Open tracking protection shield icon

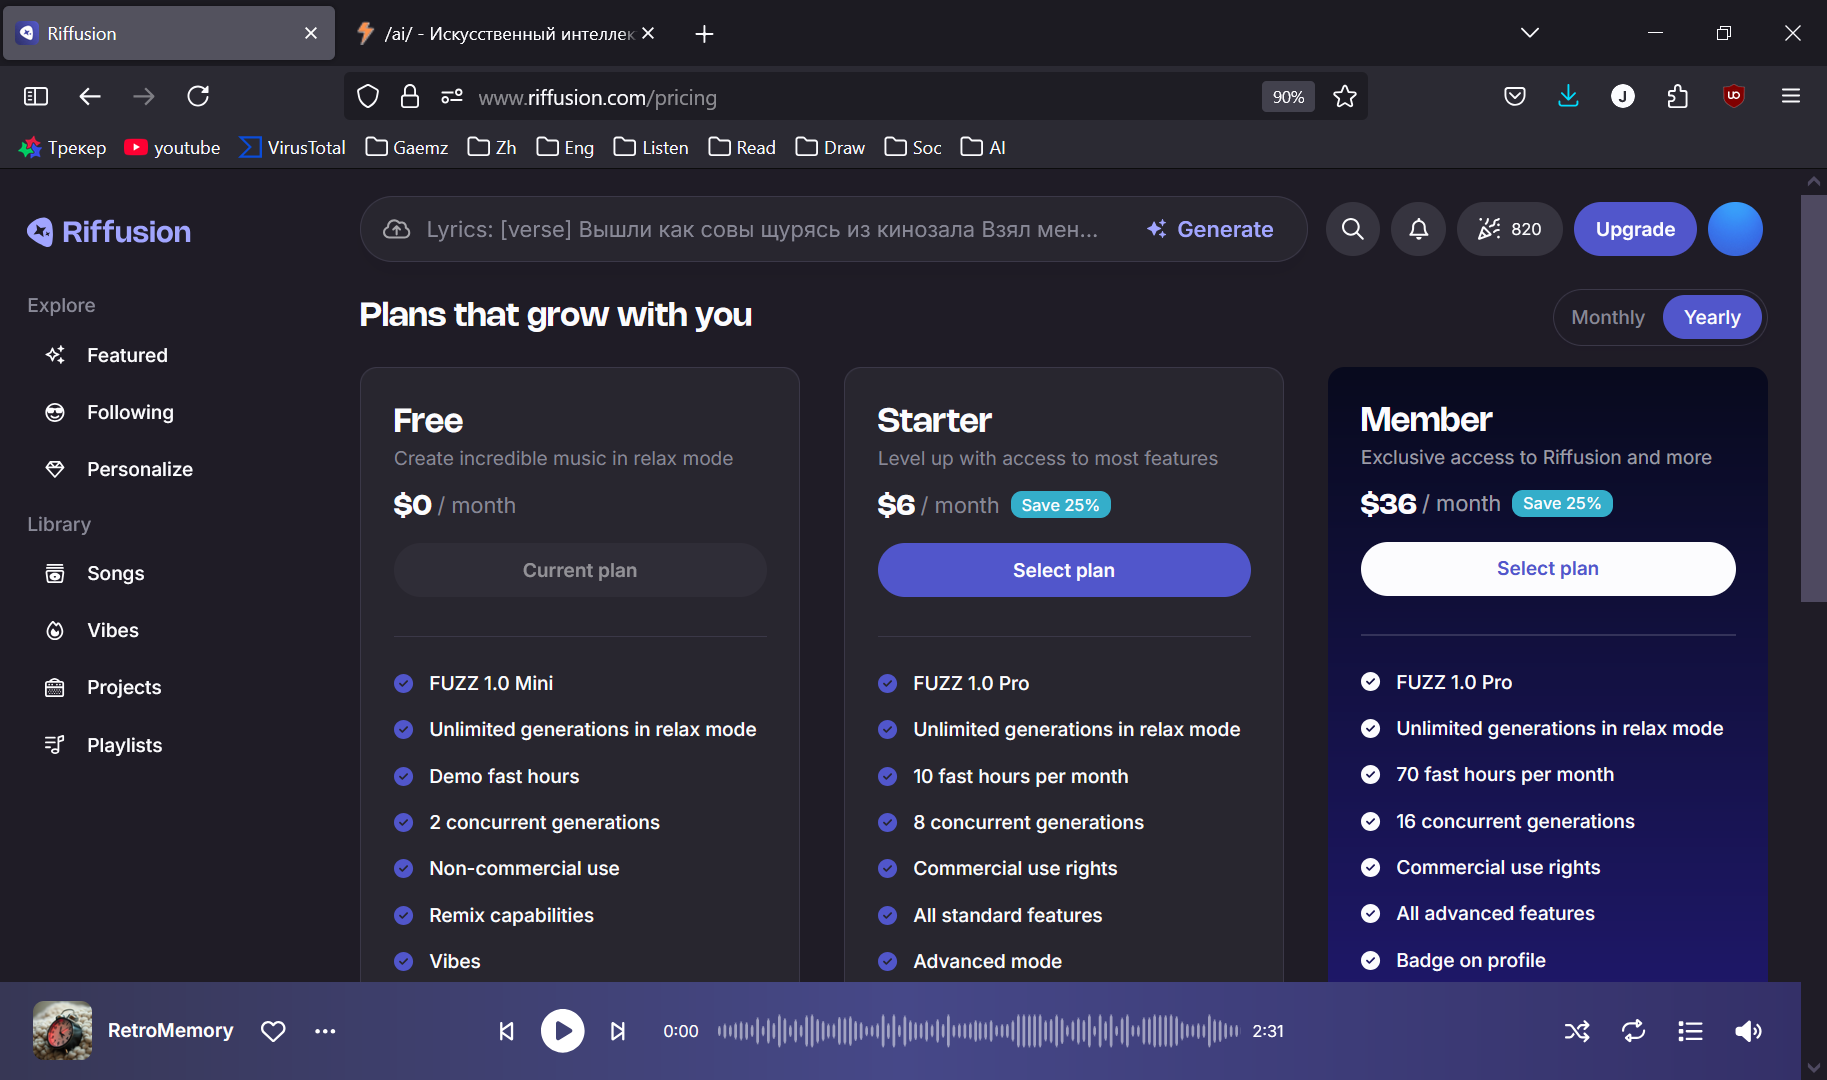click(368, 97)
